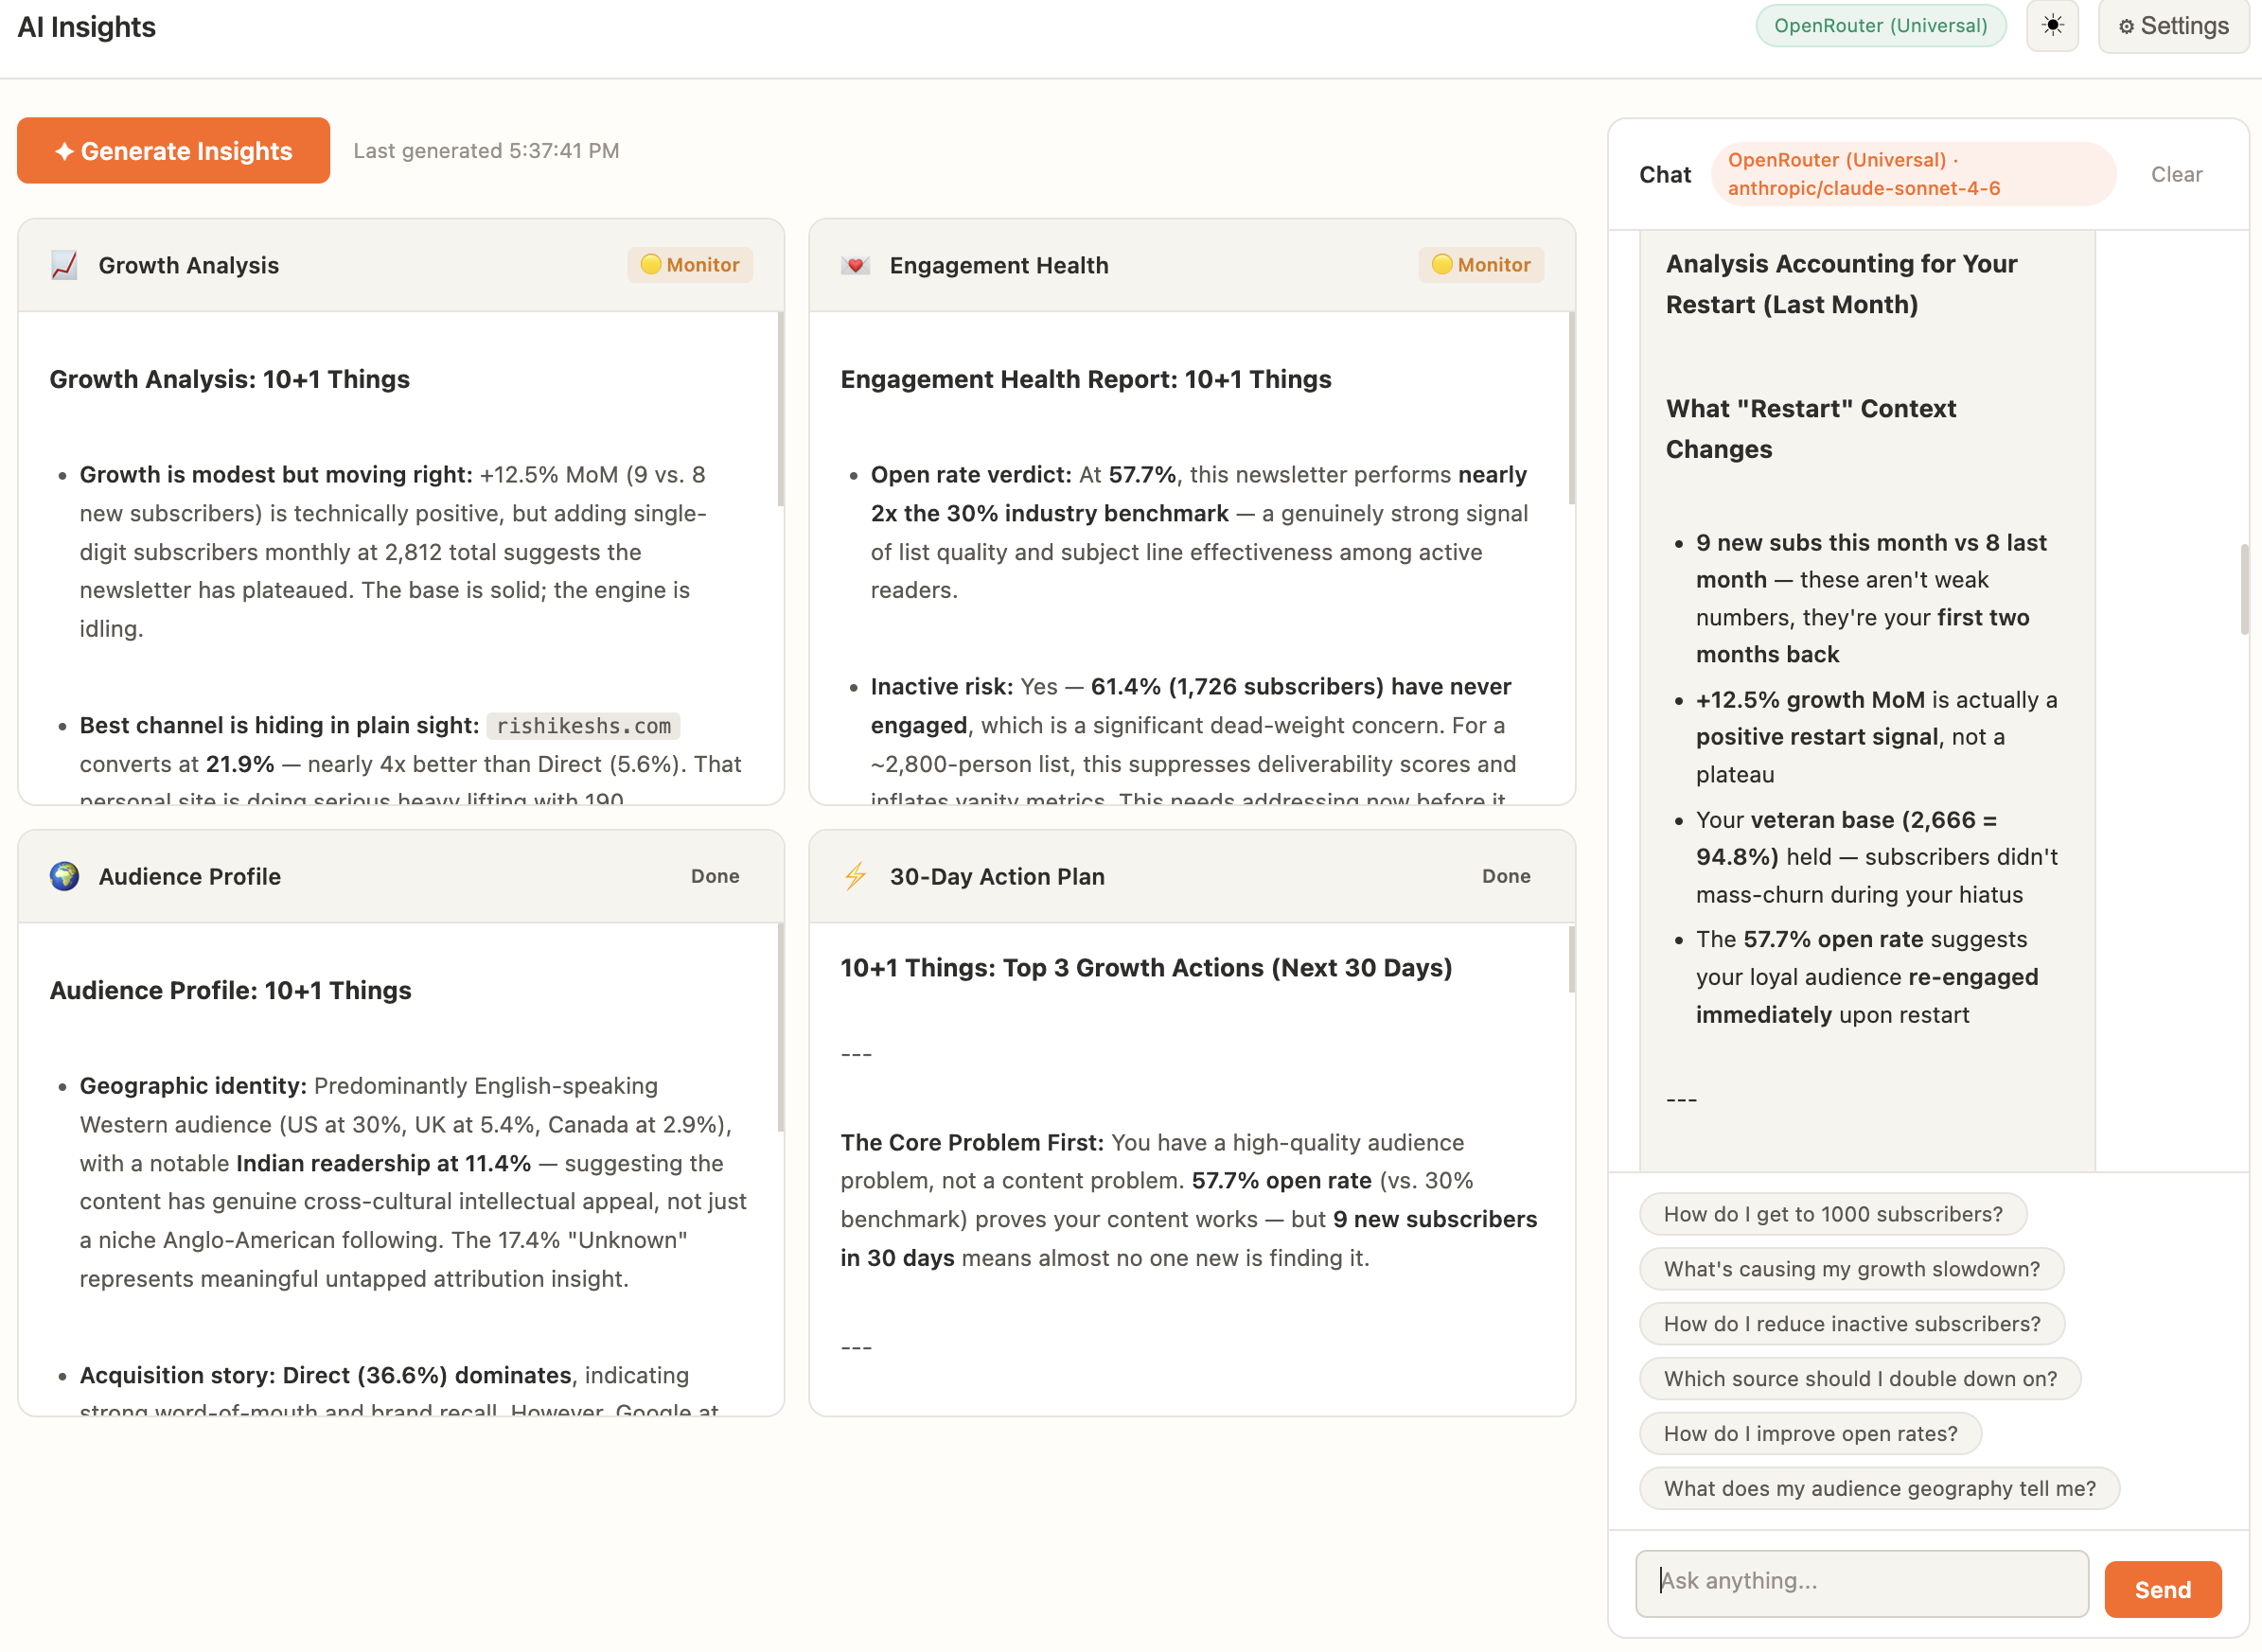The height and width of the screenshot is (1652, 2262).
Task: Click the 'Geographic identity:' bullet label
Action: [x=193, y=1086]
